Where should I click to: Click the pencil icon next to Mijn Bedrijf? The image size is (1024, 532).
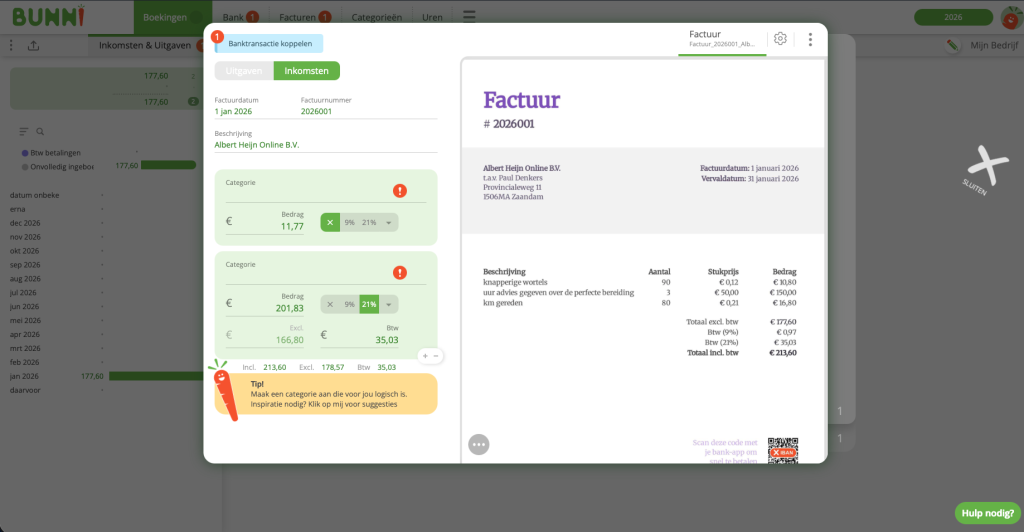point(952,45)
